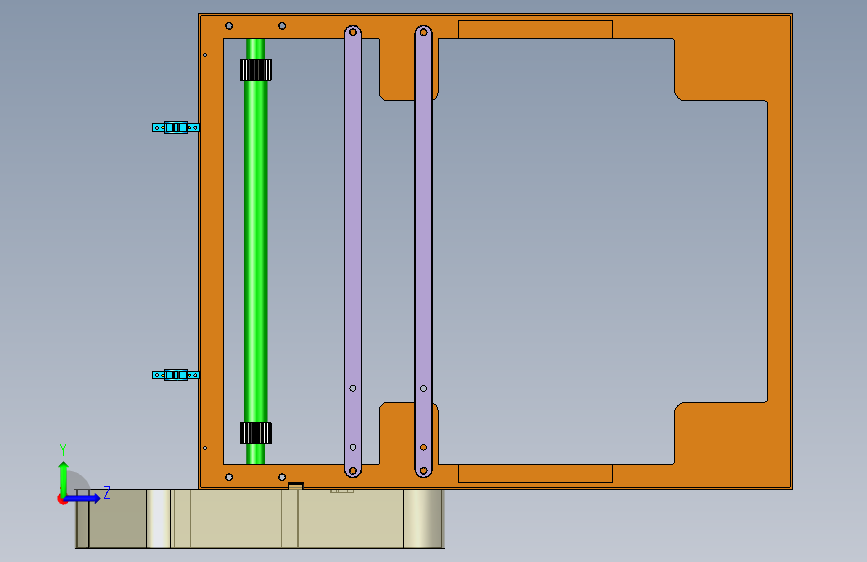Select the lower cyan latch on the frame edge
Image resolution: width=867 pixels, height=562 pixels.
176,375
